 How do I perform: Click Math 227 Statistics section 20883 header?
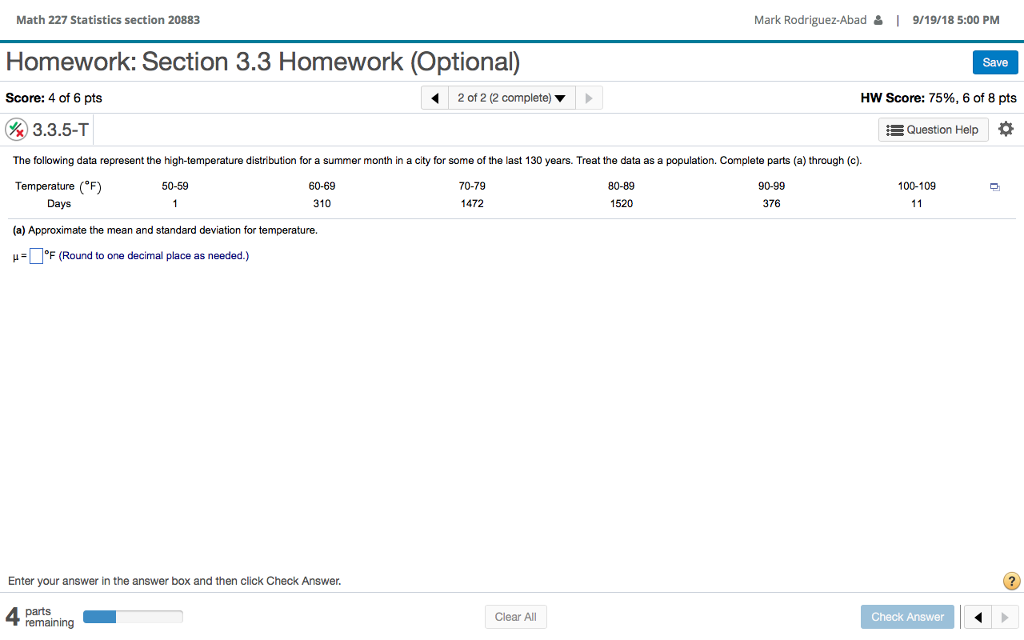109,19
